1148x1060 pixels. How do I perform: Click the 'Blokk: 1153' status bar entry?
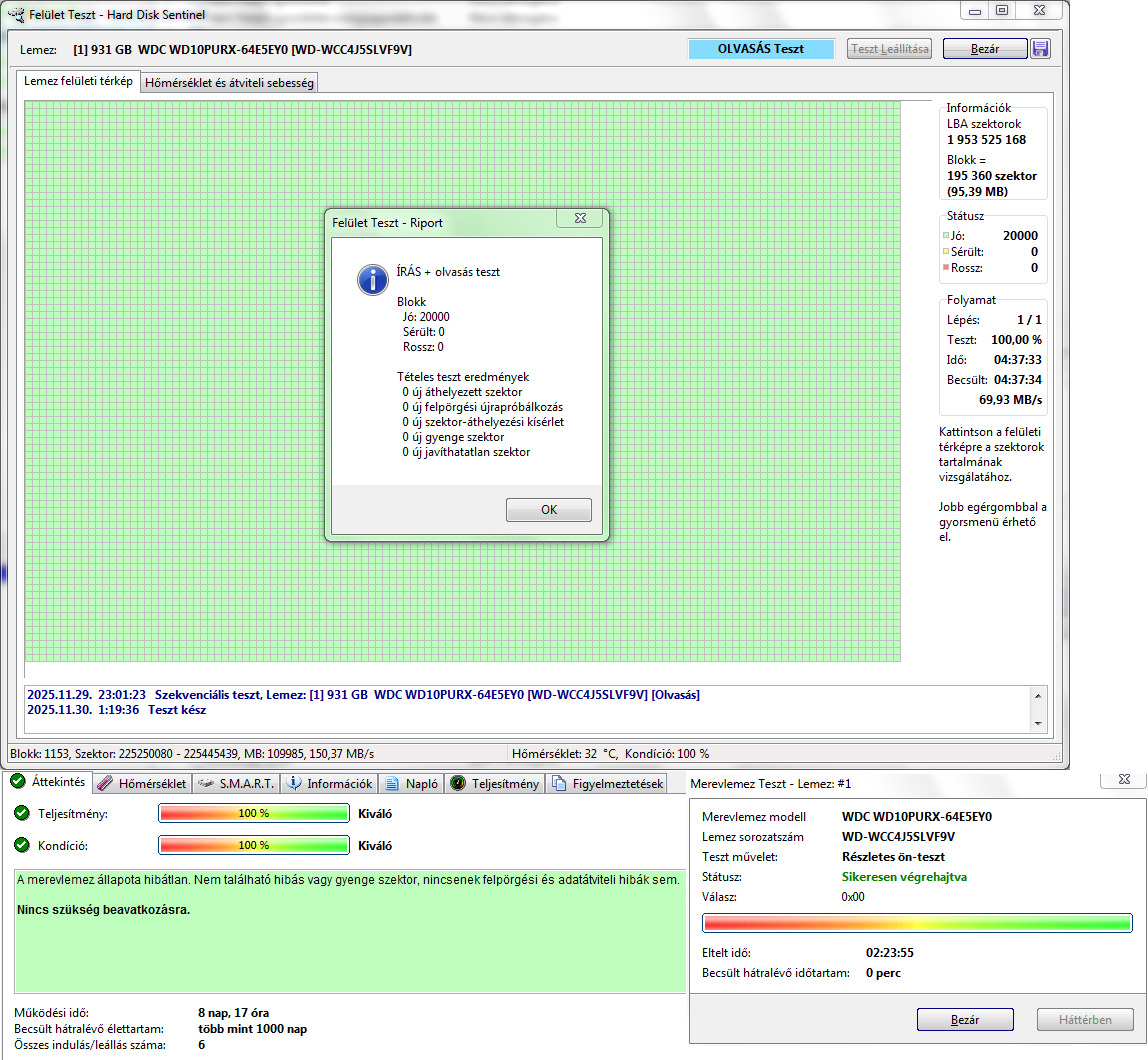coord(40,754)
